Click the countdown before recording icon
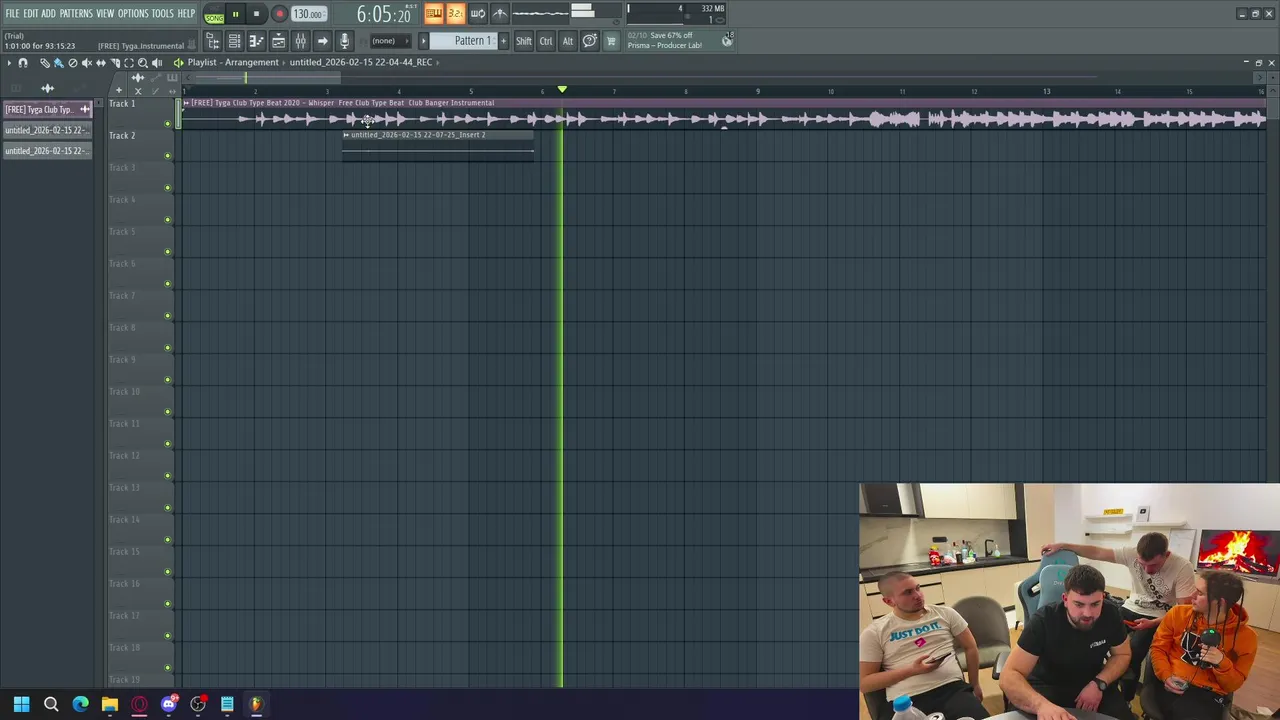This screenshot has width=1280, height=720. coord(455,13)
